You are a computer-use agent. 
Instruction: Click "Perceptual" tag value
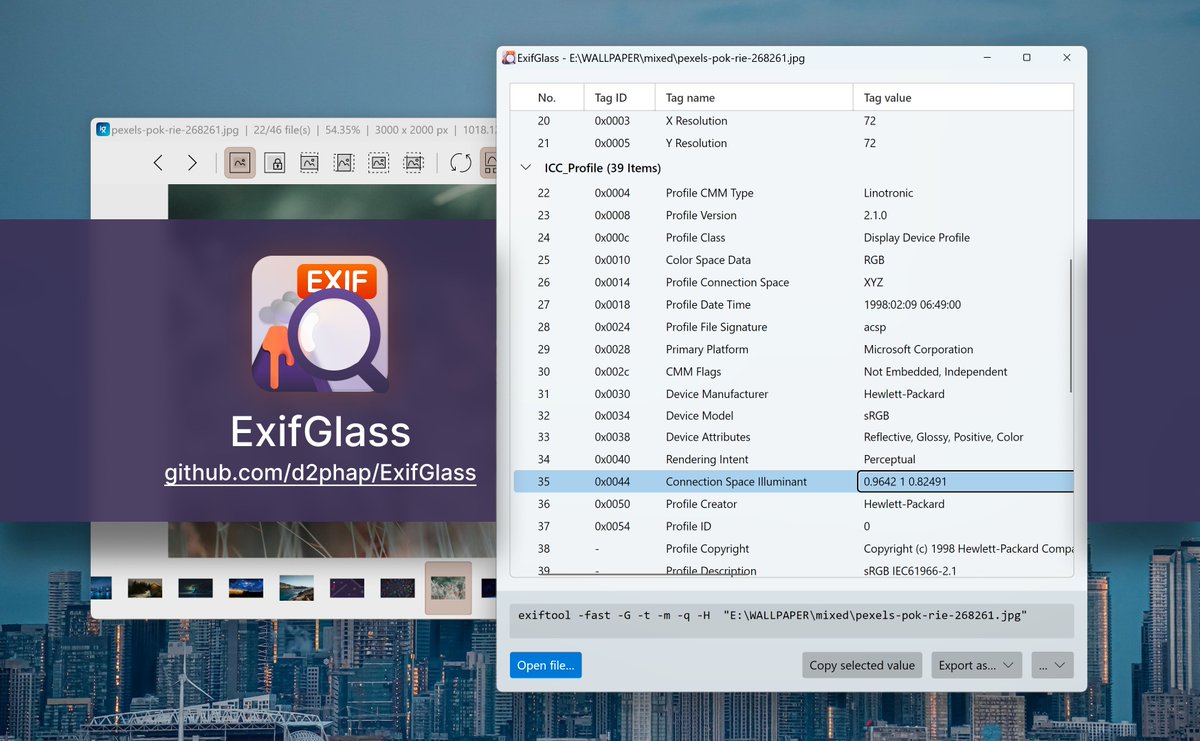click(889, 460)
